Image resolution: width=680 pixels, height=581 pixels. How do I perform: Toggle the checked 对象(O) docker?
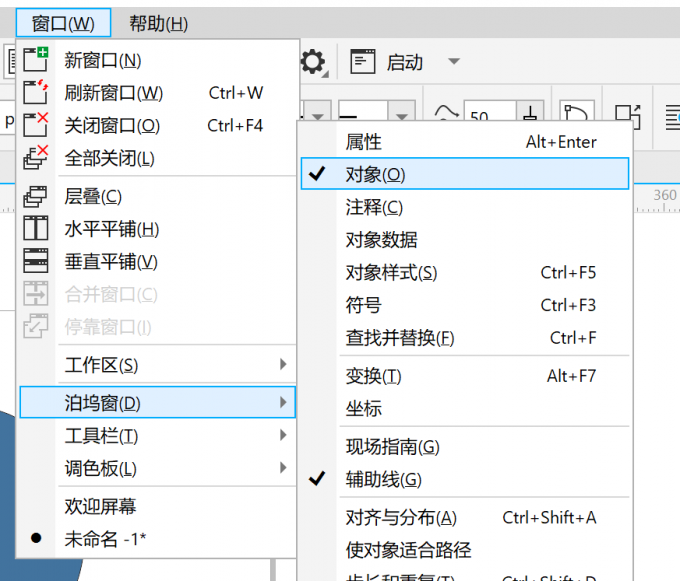tap(465, 174)
